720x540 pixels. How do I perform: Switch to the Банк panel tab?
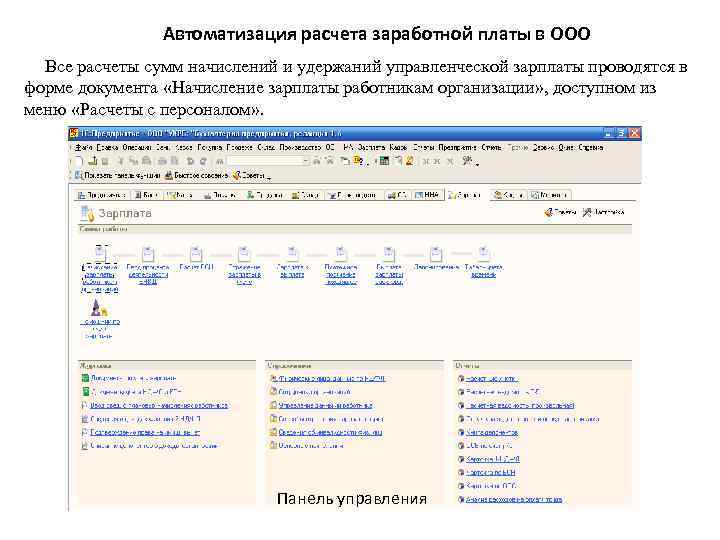click(146, 195)
